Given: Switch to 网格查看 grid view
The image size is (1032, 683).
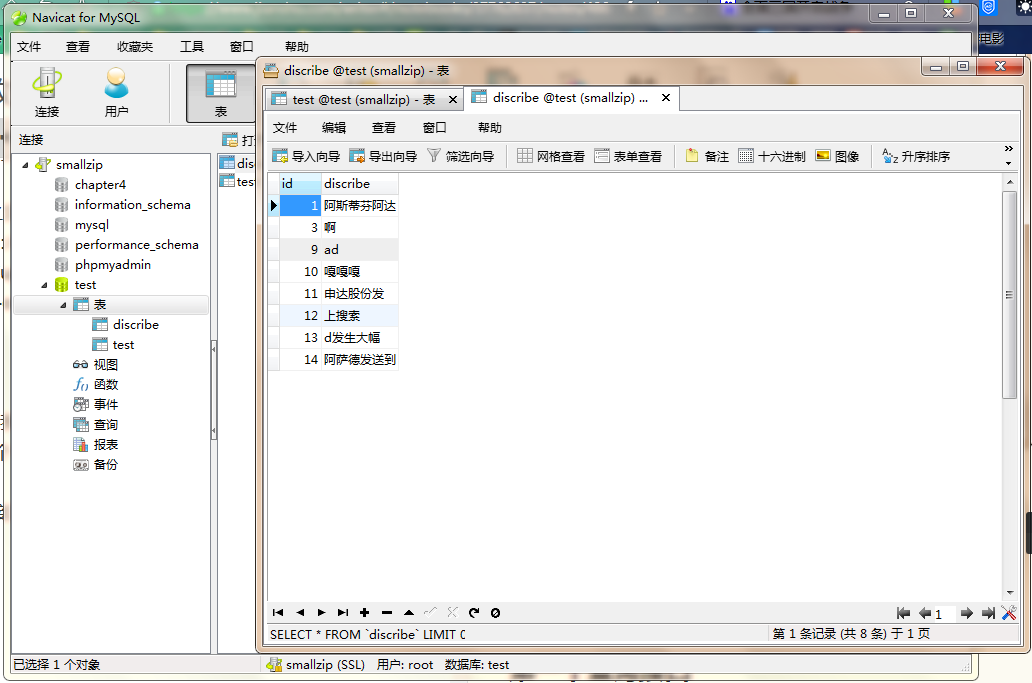Looking at the screenshot, I should (552, 157).
